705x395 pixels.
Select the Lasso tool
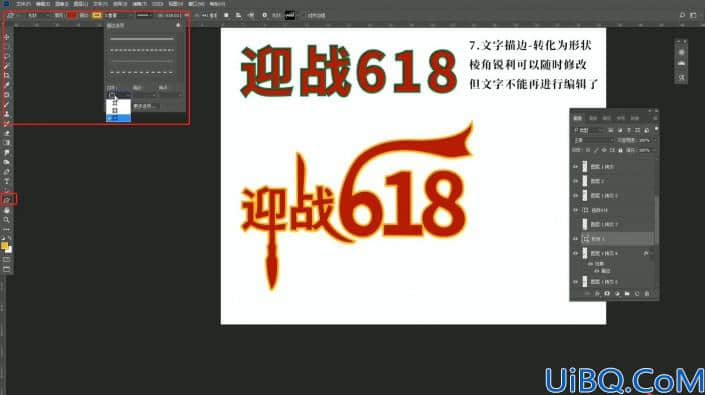coord(6,57)
